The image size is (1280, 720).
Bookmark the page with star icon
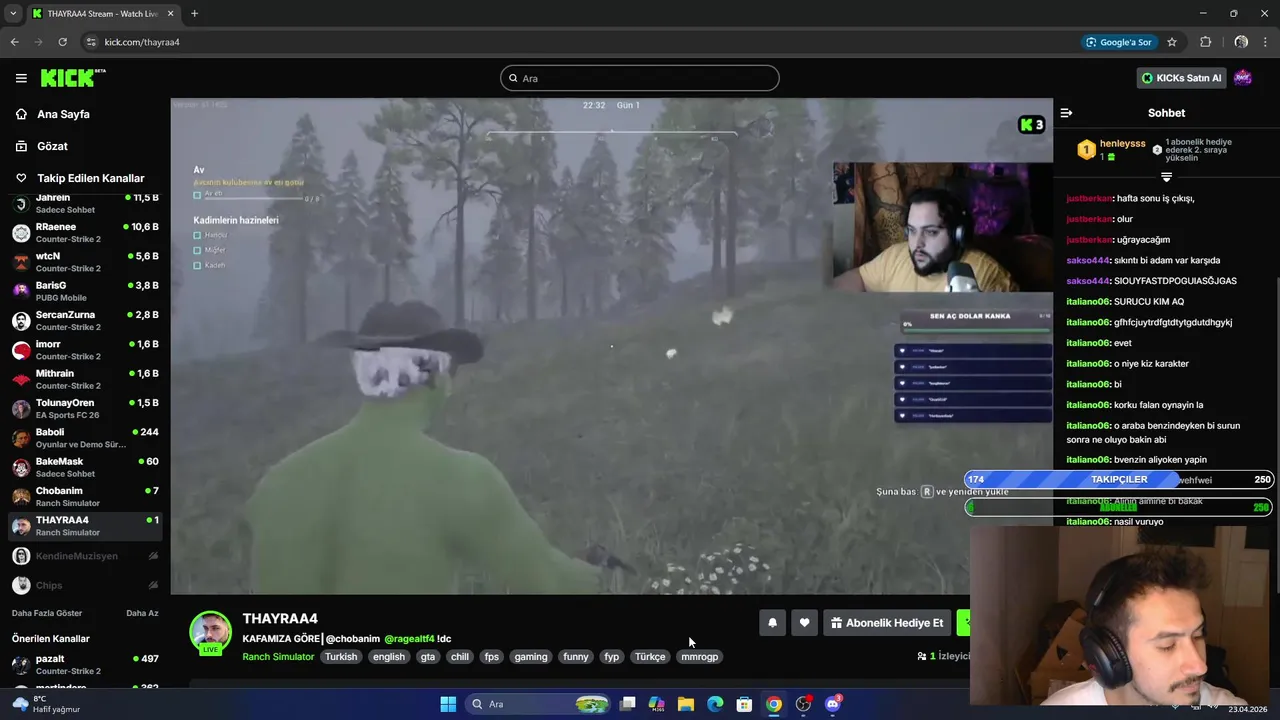(x=1172, y=42)
